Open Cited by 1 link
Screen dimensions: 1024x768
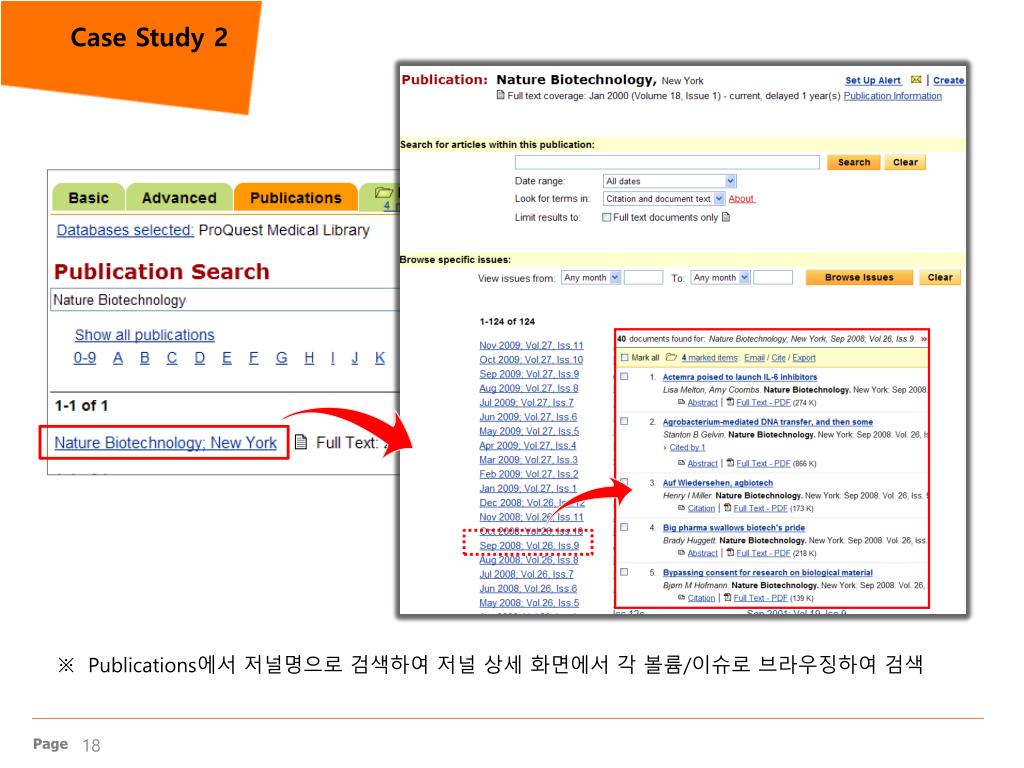[x=687, y=447]
